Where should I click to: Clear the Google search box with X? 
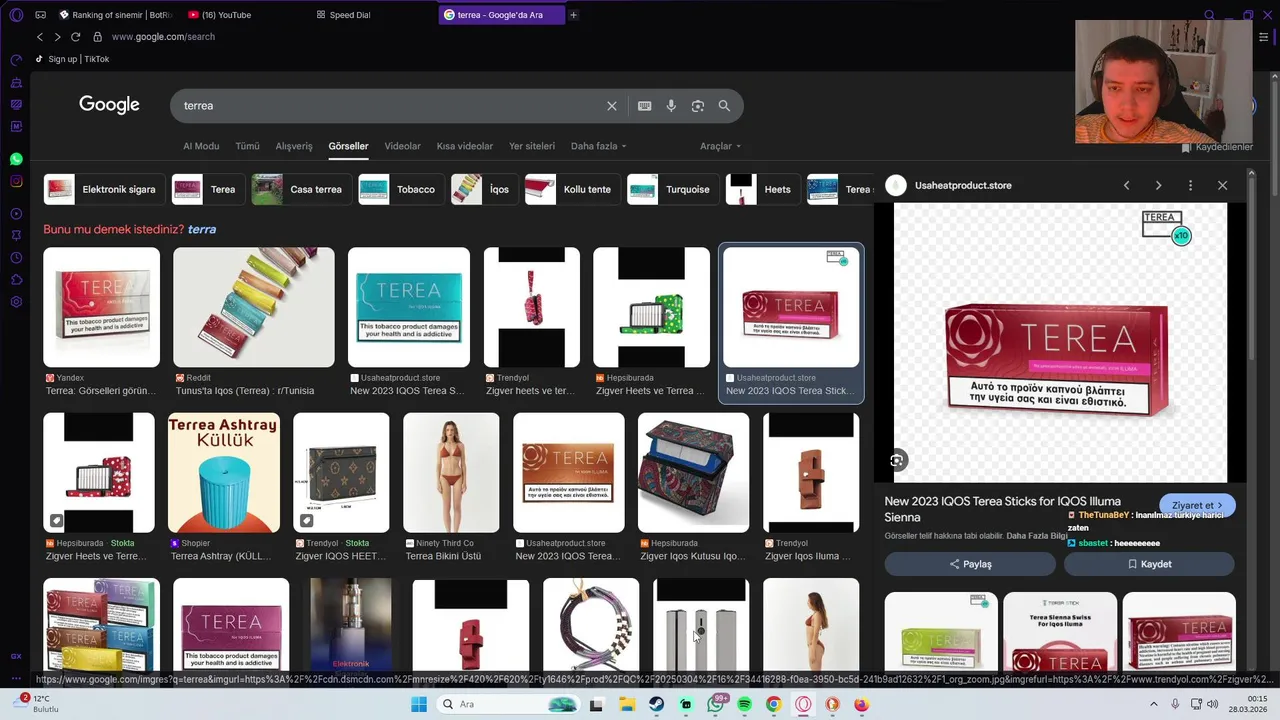(x=612, y=106)
